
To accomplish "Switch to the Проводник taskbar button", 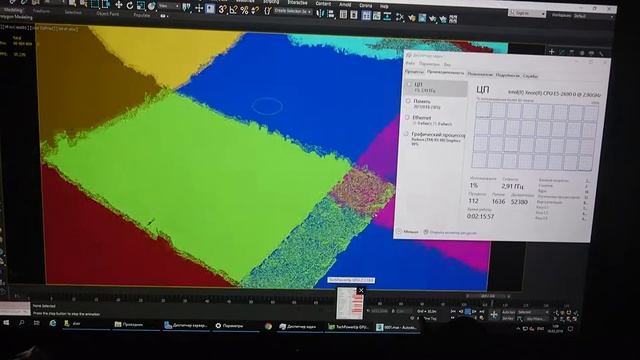I will (x=136, y=324).
